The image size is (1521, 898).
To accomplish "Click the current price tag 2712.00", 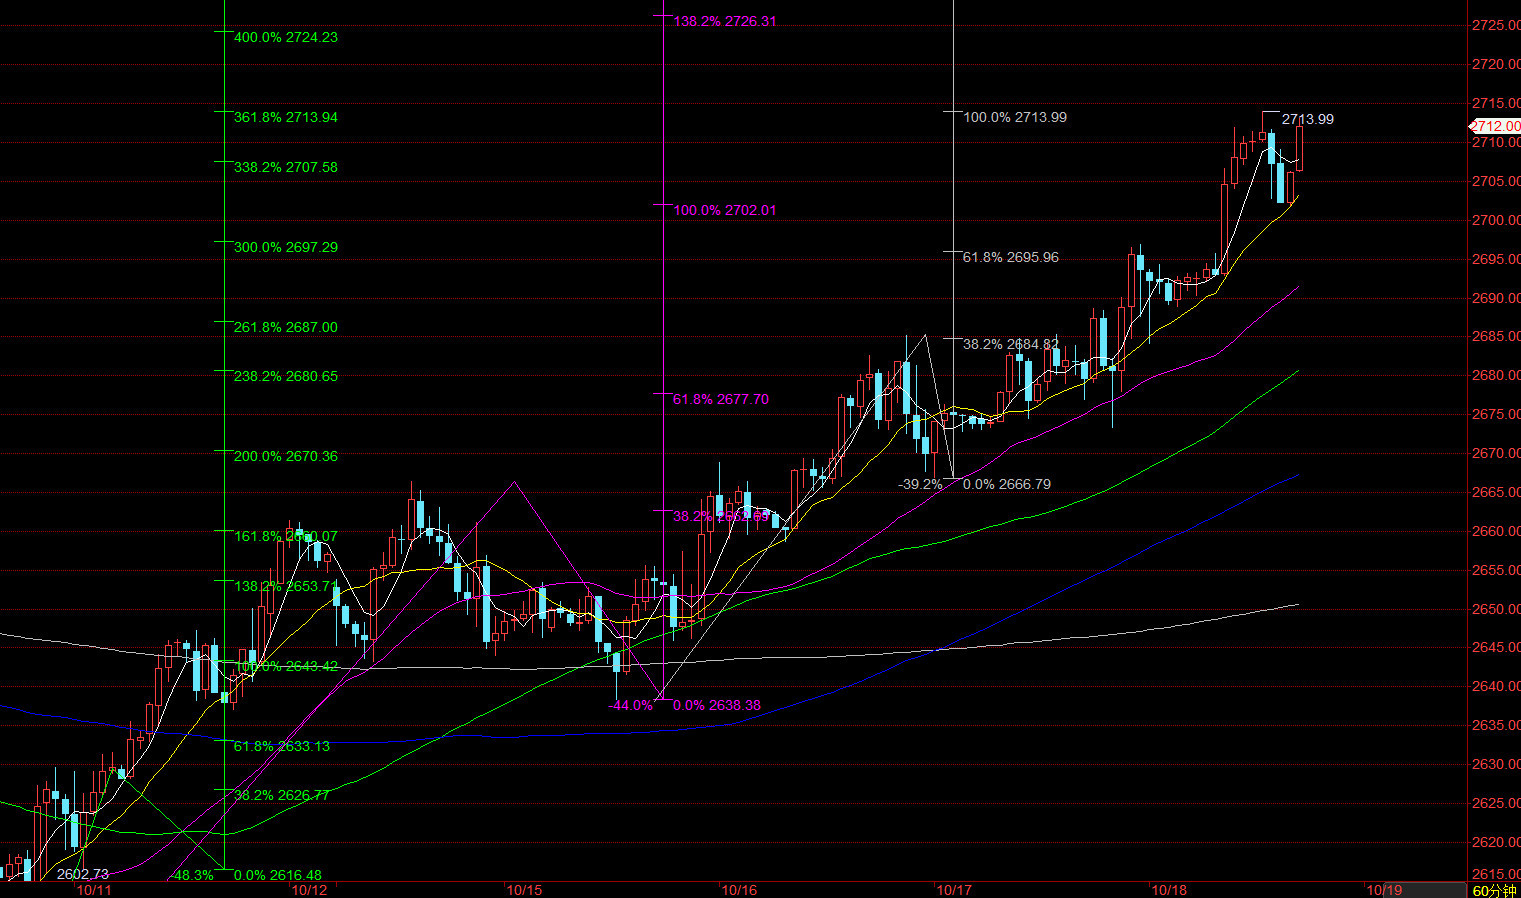I will (1495, 126).
